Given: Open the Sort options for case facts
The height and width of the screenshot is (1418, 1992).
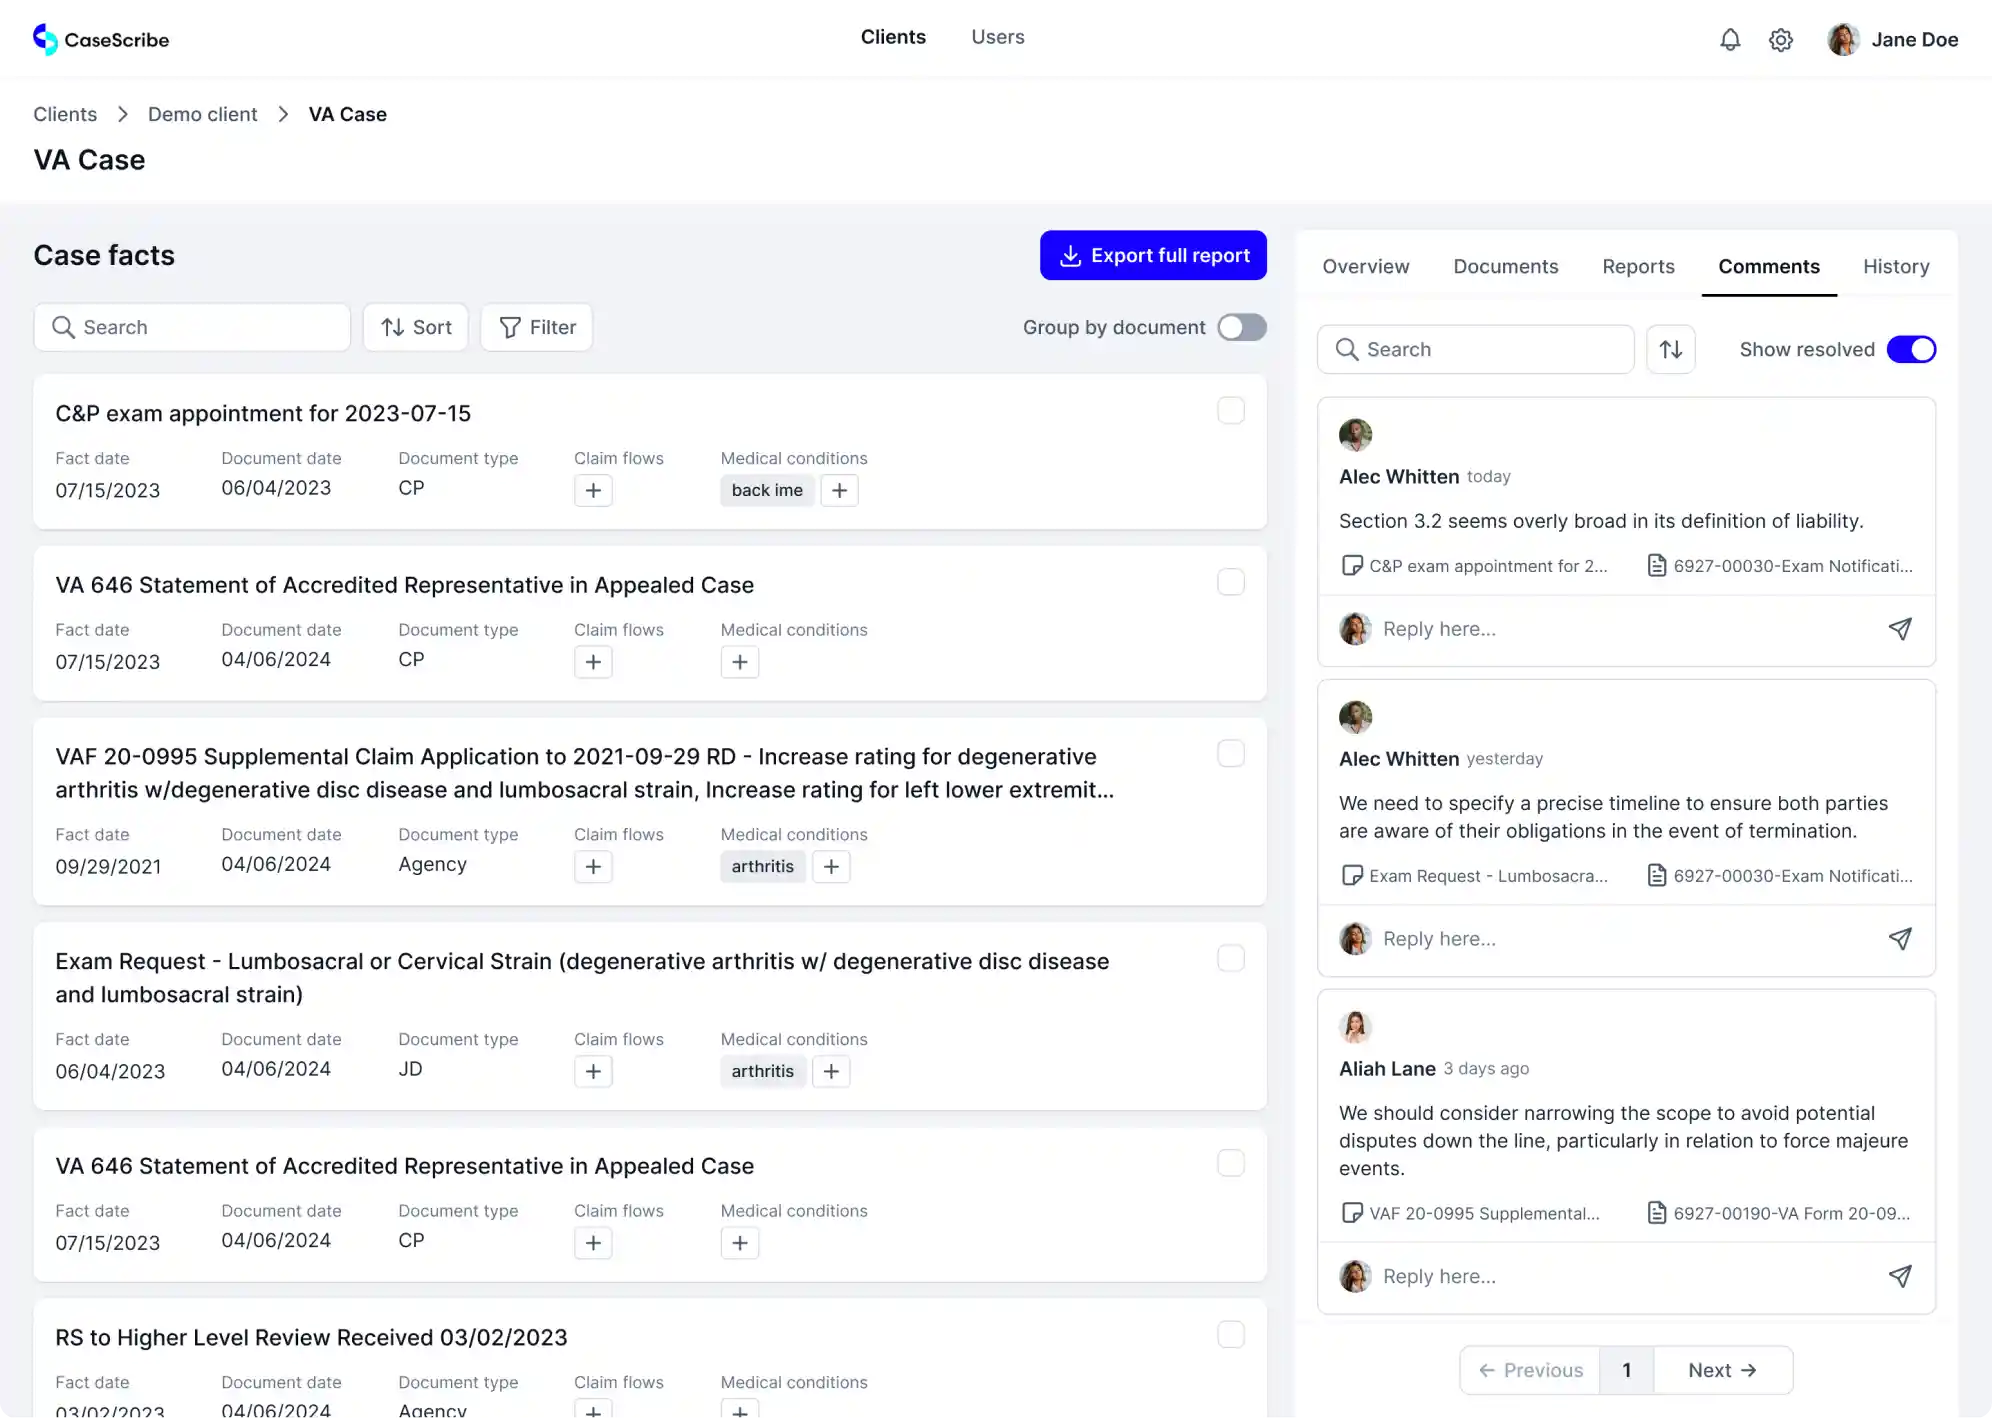Looking at the screenshot, I should [x=415, y=327].
